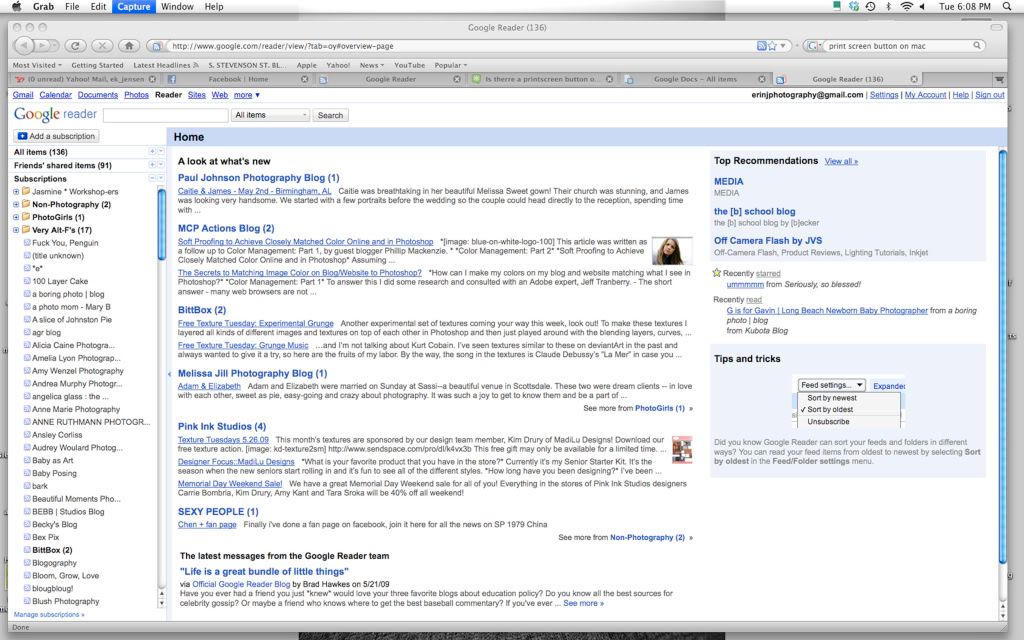Click the Non-Photography folder icon

tap(26, 204)
